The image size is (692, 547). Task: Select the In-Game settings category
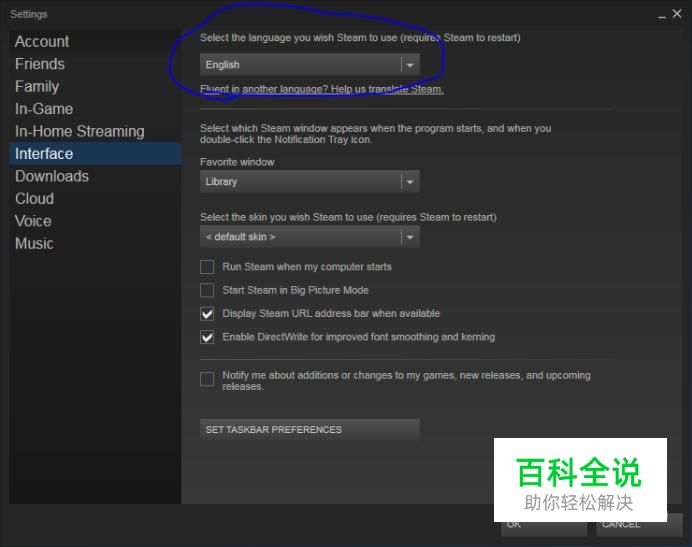tap(95, 109)
